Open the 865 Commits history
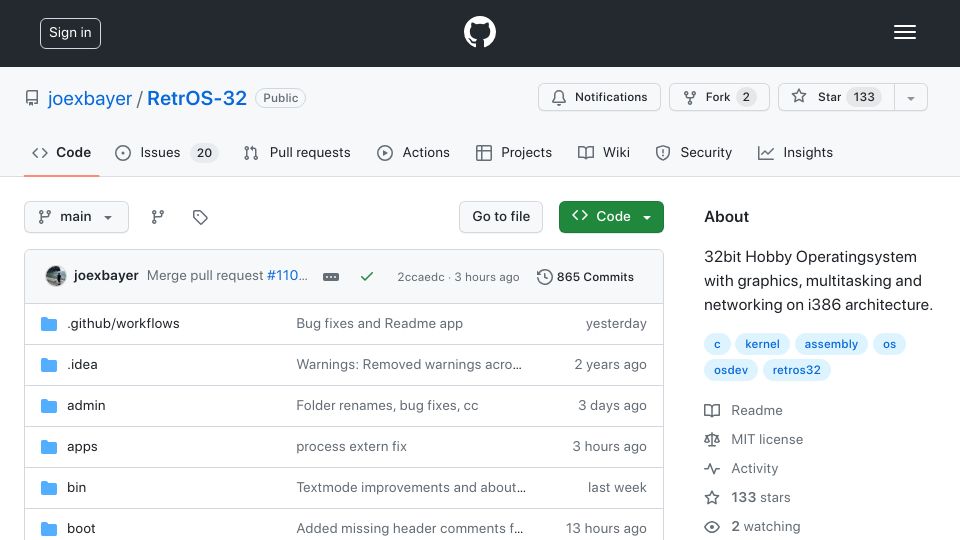This screenshot has width=960, height=540. coord(585,277)
